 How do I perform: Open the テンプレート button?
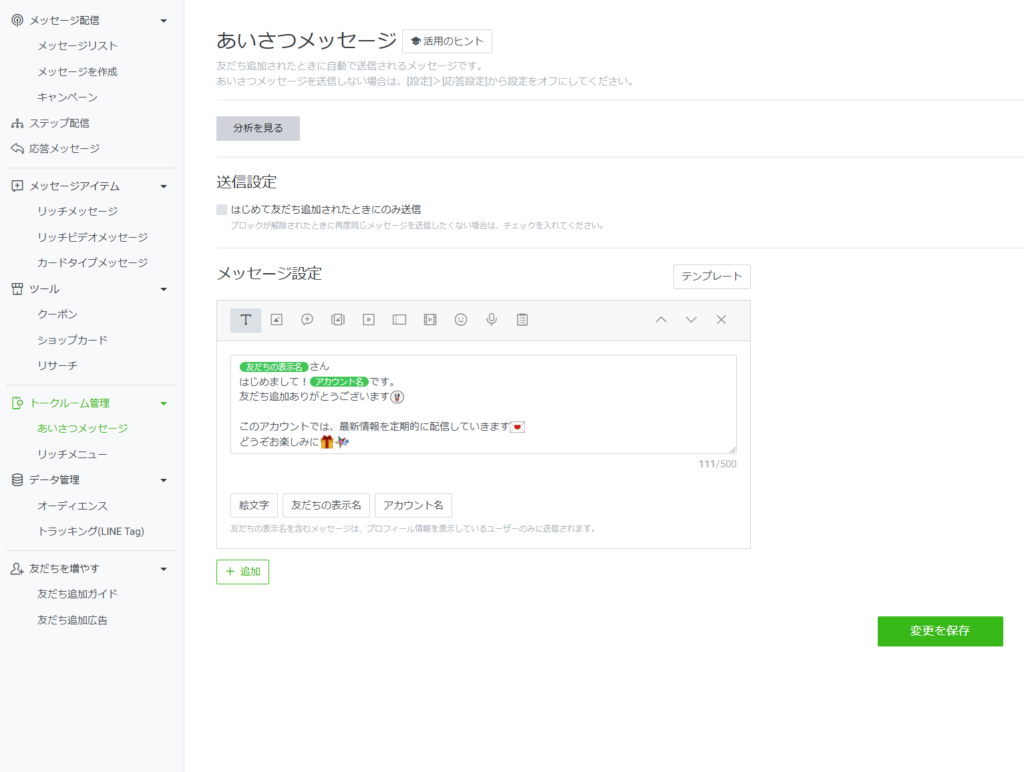coord(711,277)
